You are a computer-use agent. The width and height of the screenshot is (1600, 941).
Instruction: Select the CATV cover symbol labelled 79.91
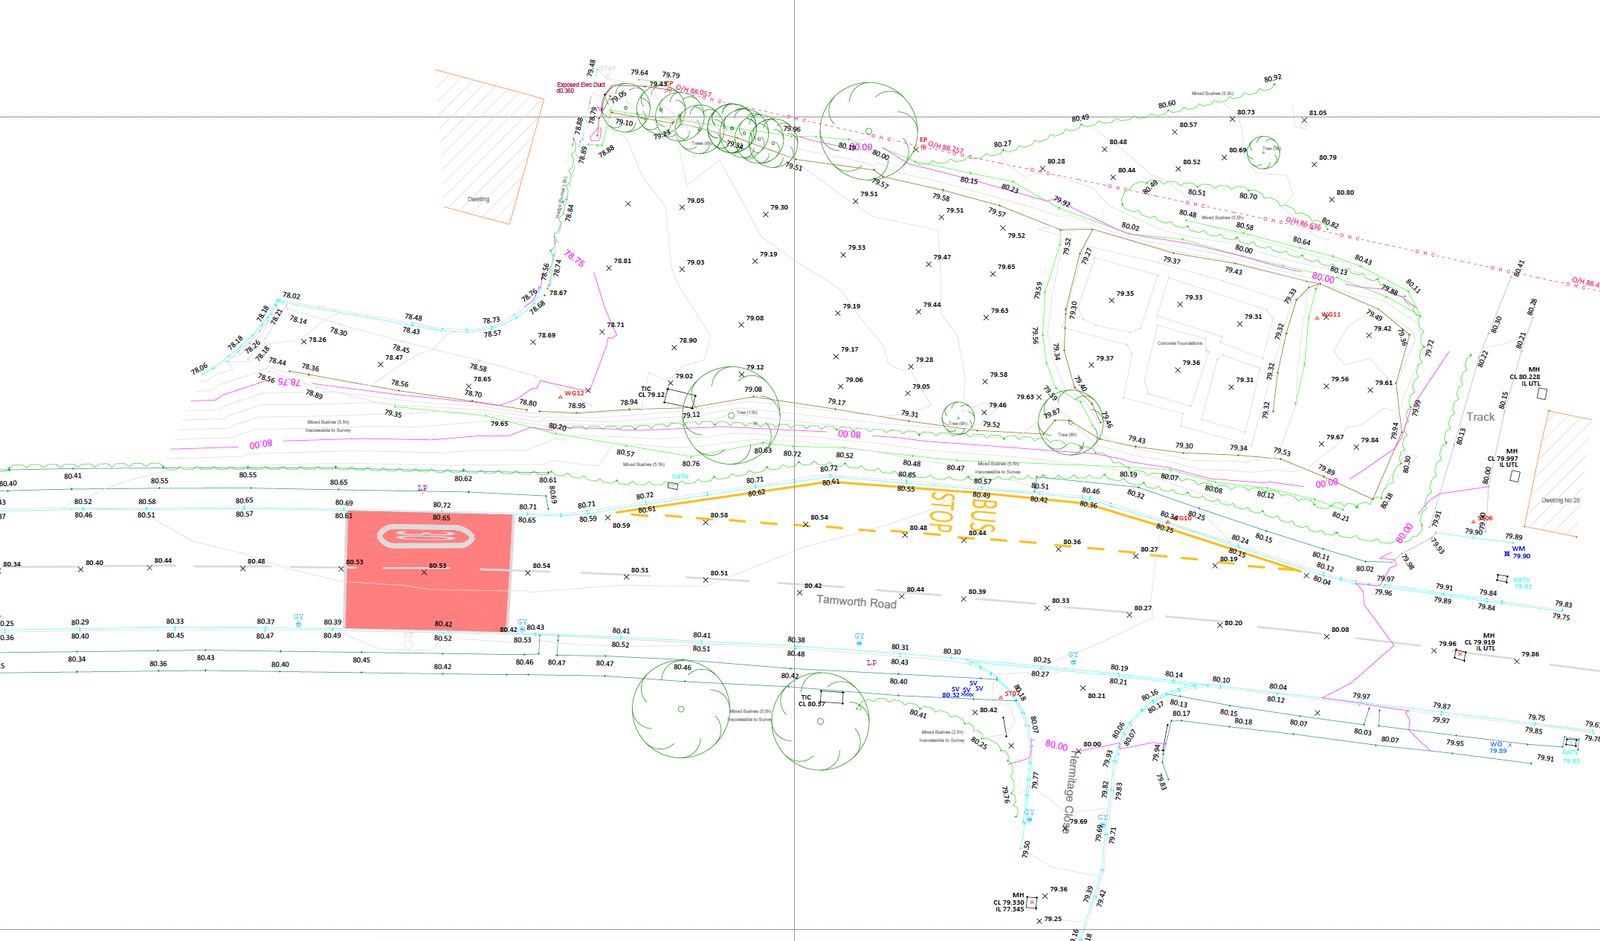[1501, 578]
